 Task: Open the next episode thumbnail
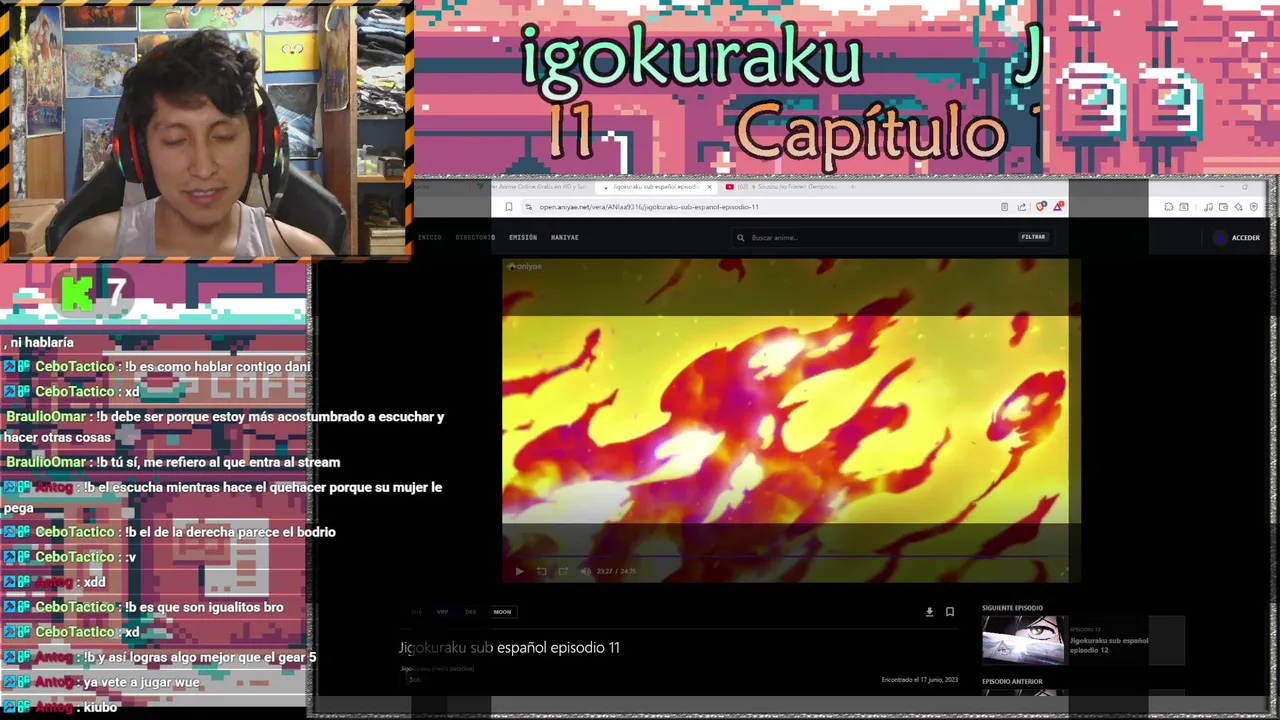pos(1023,640)
